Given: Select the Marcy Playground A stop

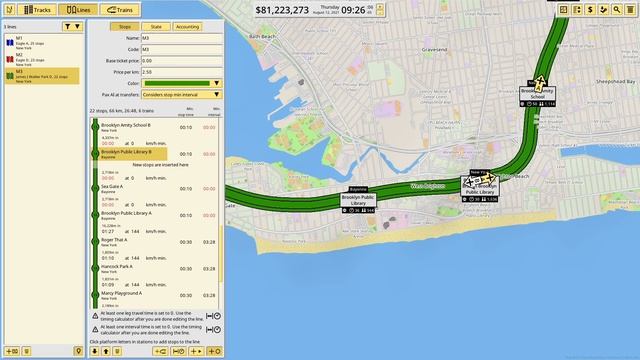Looking at the screenshot, I should 130,295.
